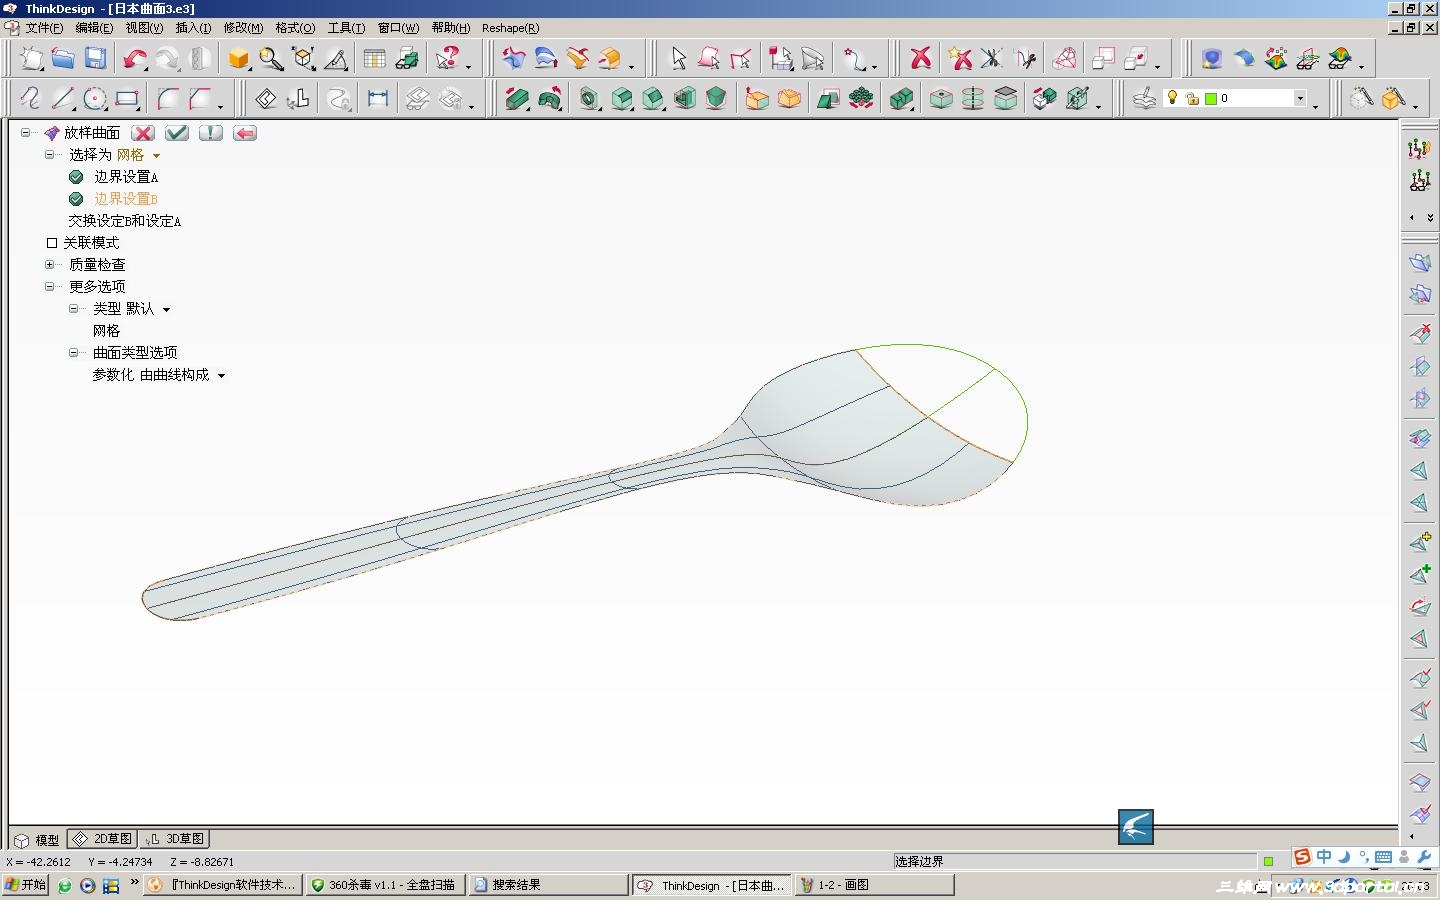Activate the zoom magnifier tool
This screenshot has height=900, width=1440.
click(271, 59)
